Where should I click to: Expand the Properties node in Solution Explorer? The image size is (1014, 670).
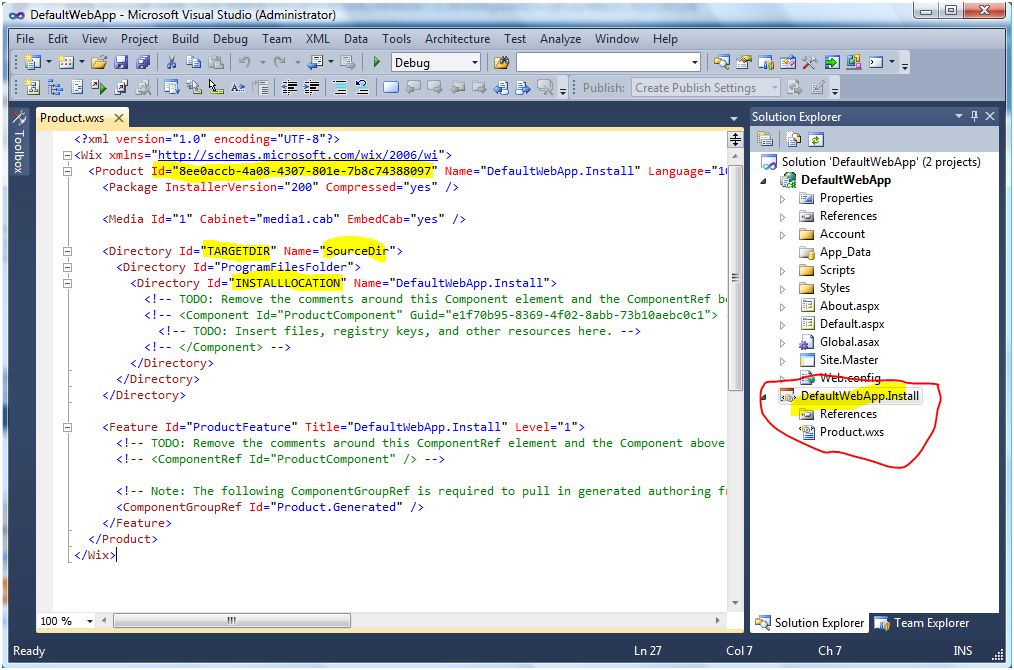(x=782, y=199)
